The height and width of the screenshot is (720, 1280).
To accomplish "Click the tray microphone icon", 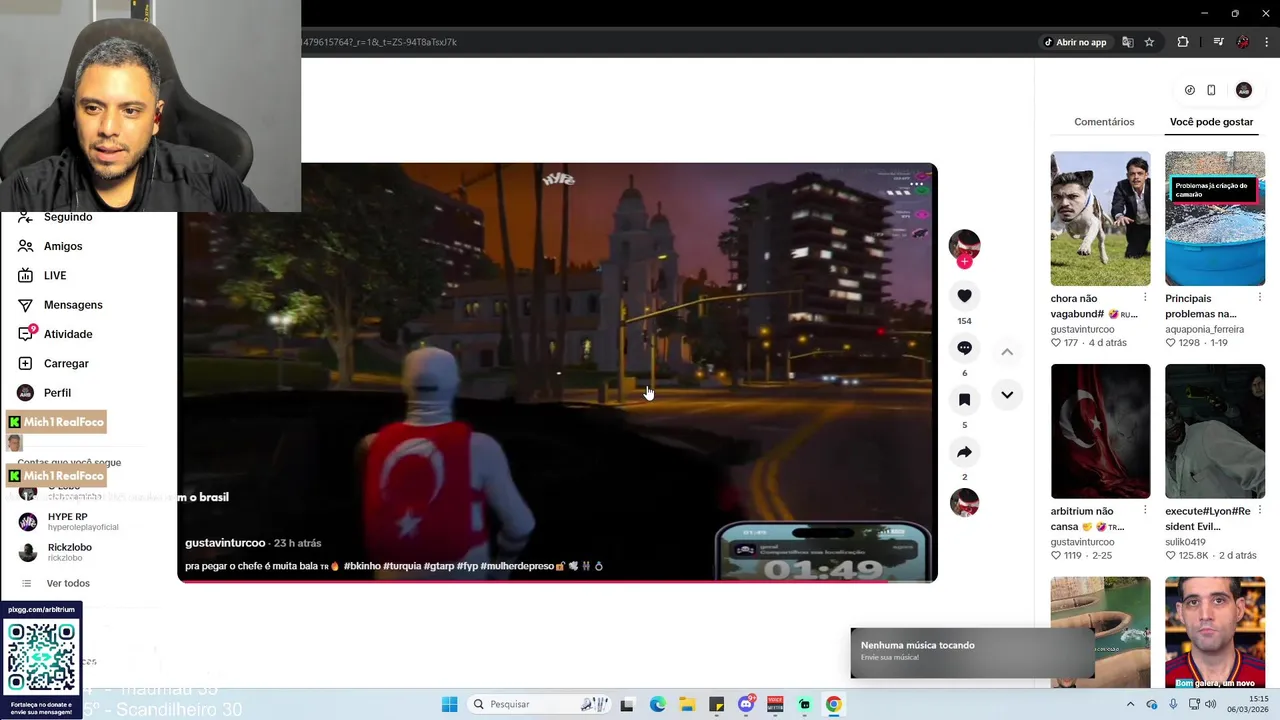I will (x=1173, y=704).
